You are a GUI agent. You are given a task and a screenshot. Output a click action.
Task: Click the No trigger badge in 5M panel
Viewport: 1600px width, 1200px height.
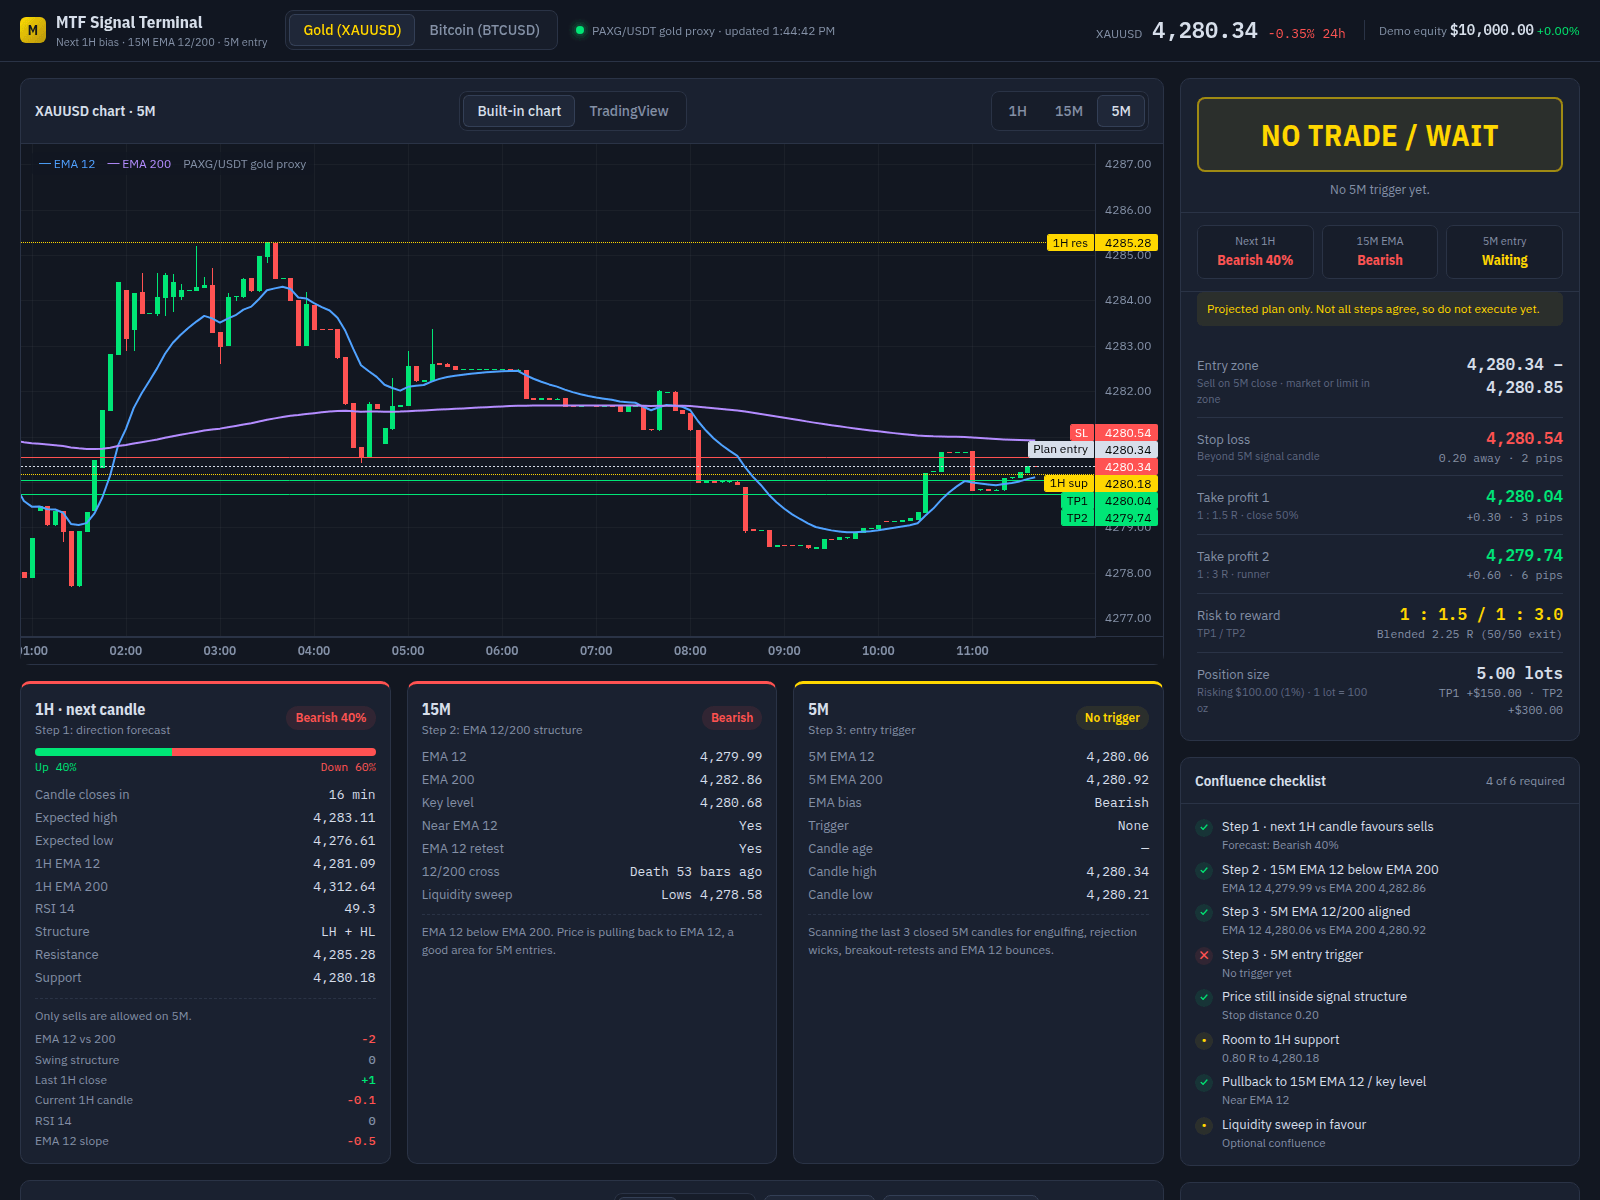1112,718
